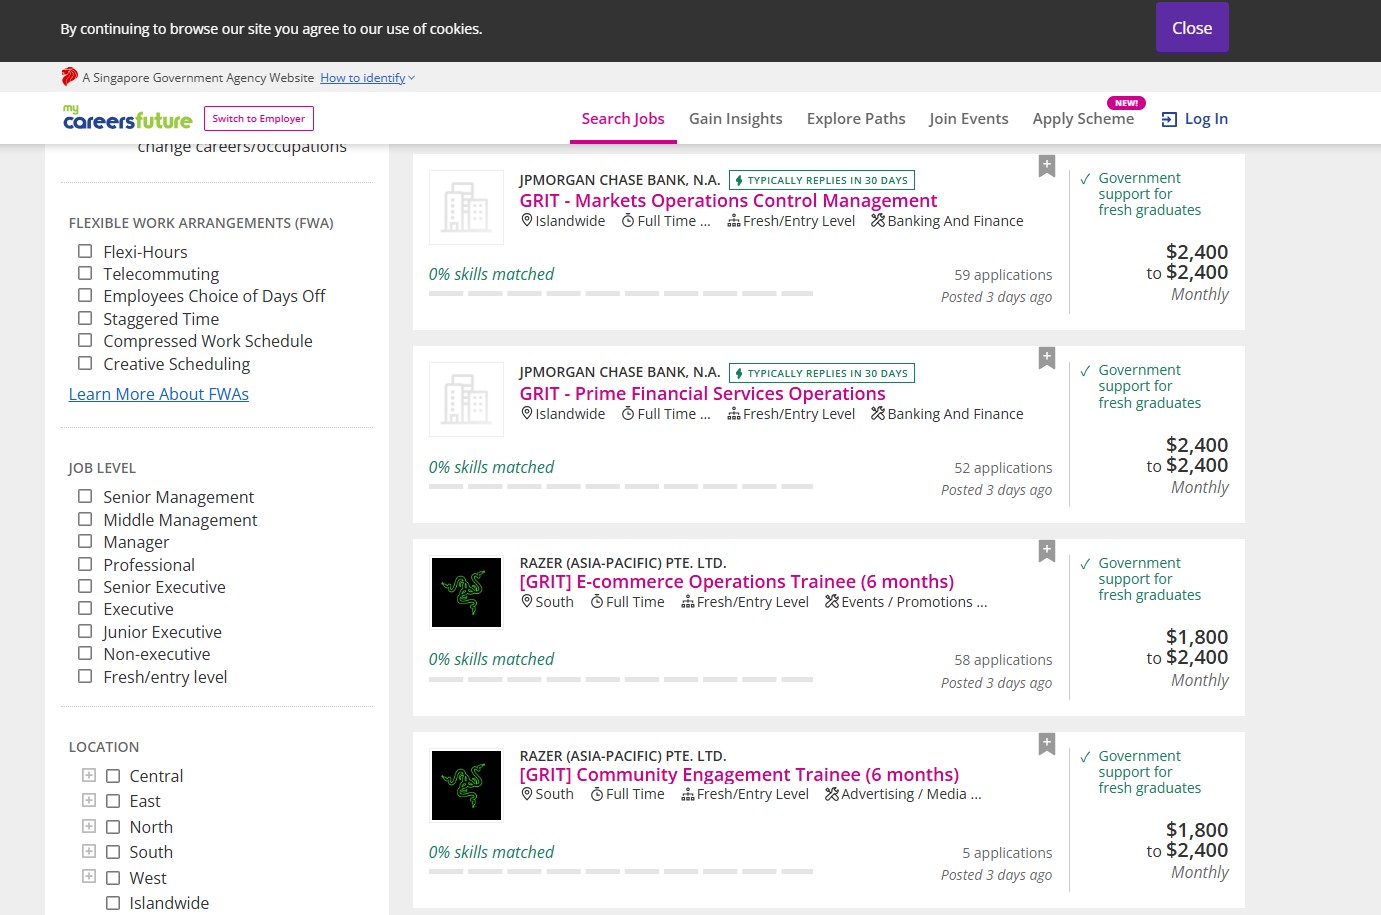Tick the Fresh/entry level checkbox
This screenshot has width=1381, height=915.
click(85, 677)
